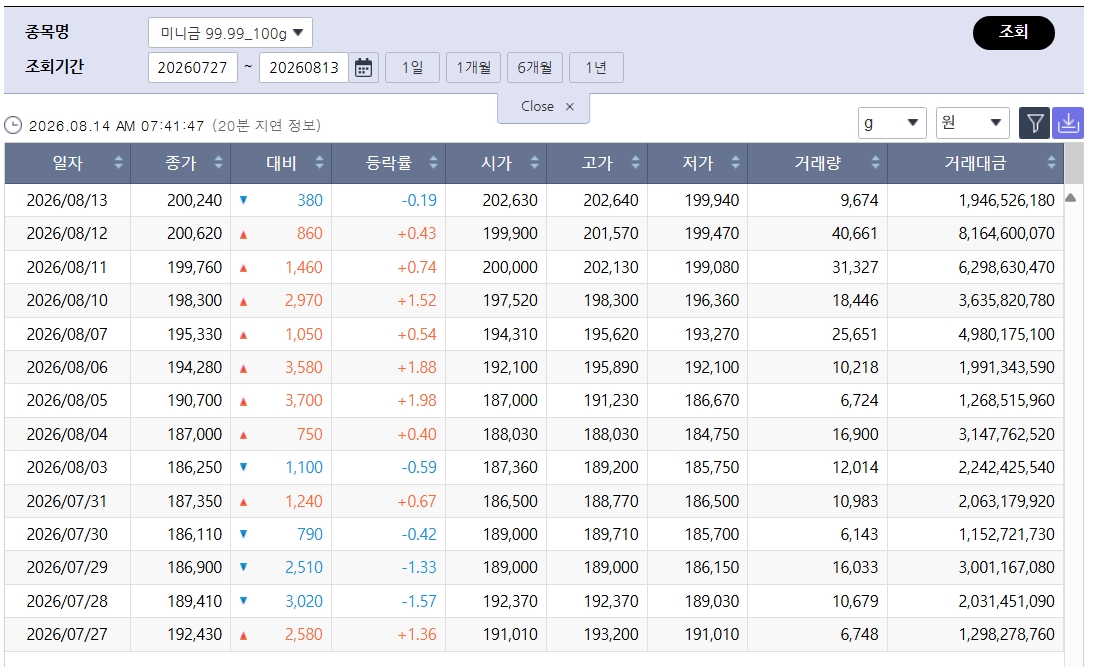
Task: Click end date field 20260813
Action: (x=304, y=68)
